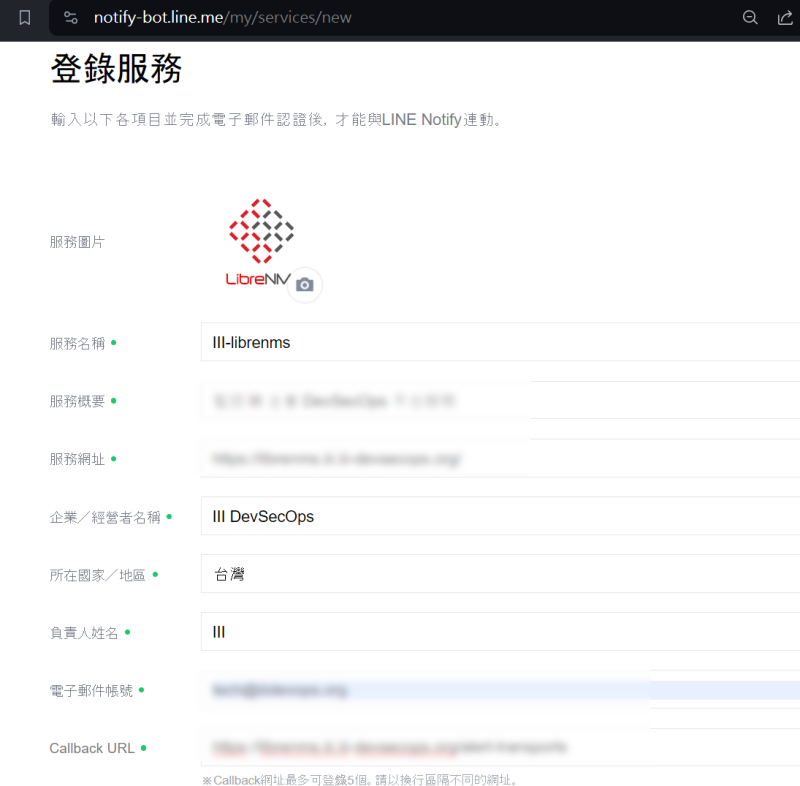Click the blurred service URL (服務網址) field
The image size is (800, 786).
[x=501, y=459]
